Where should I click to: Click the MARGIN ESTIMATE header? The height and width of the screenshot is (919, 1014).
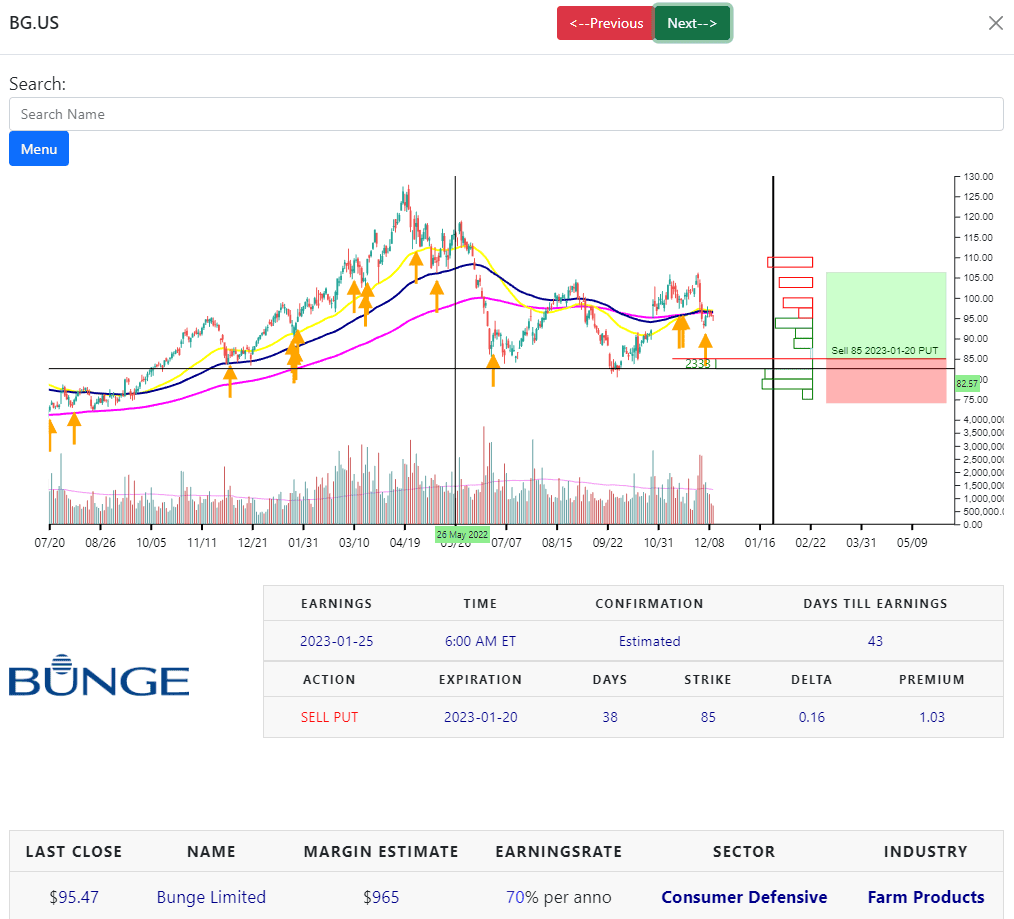coord(381,852)
